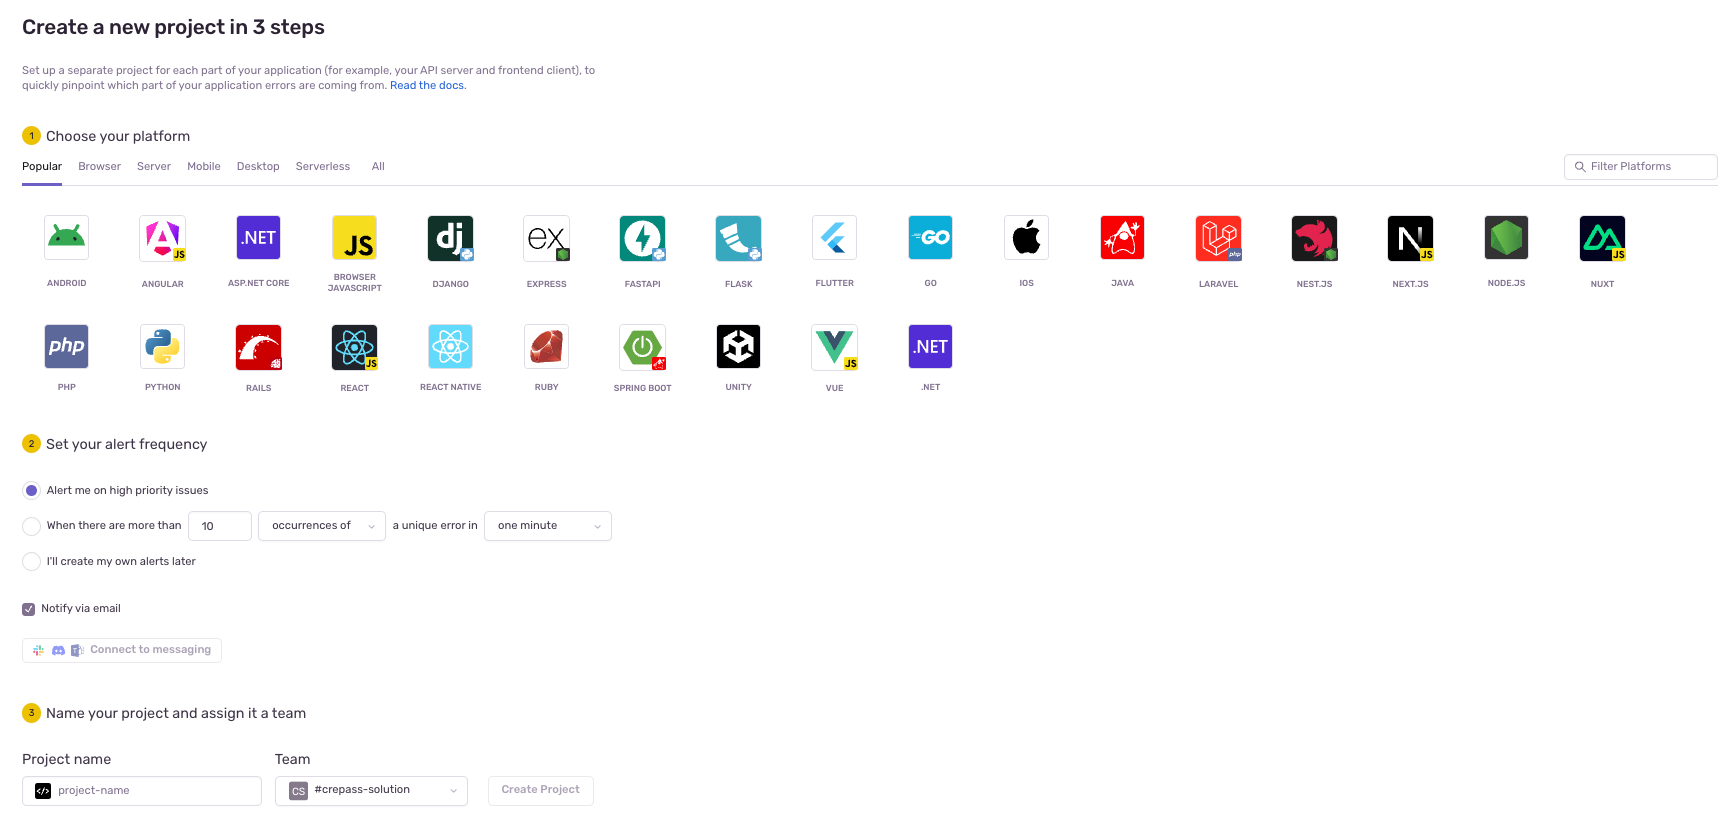Pick the ASP.NET Core platform
1720x829 pixels.
coord(258,238)
